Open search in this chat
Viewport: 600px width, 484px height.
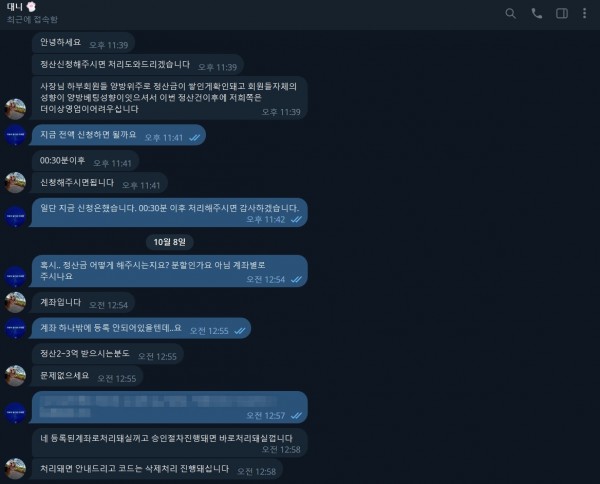pos(510,13)
